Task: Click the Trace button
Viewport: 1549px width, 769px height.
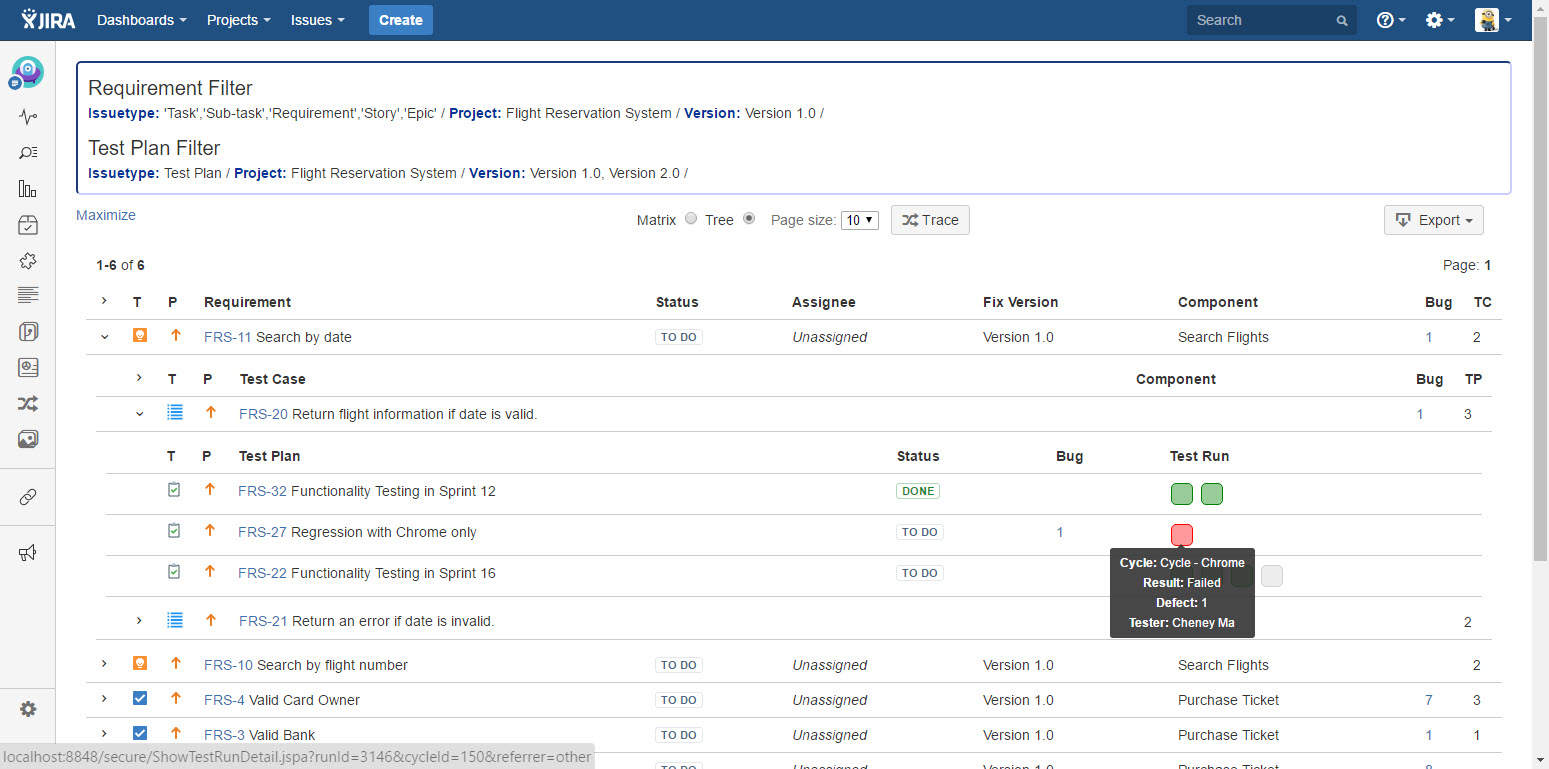Action: (x=930, y=220)
